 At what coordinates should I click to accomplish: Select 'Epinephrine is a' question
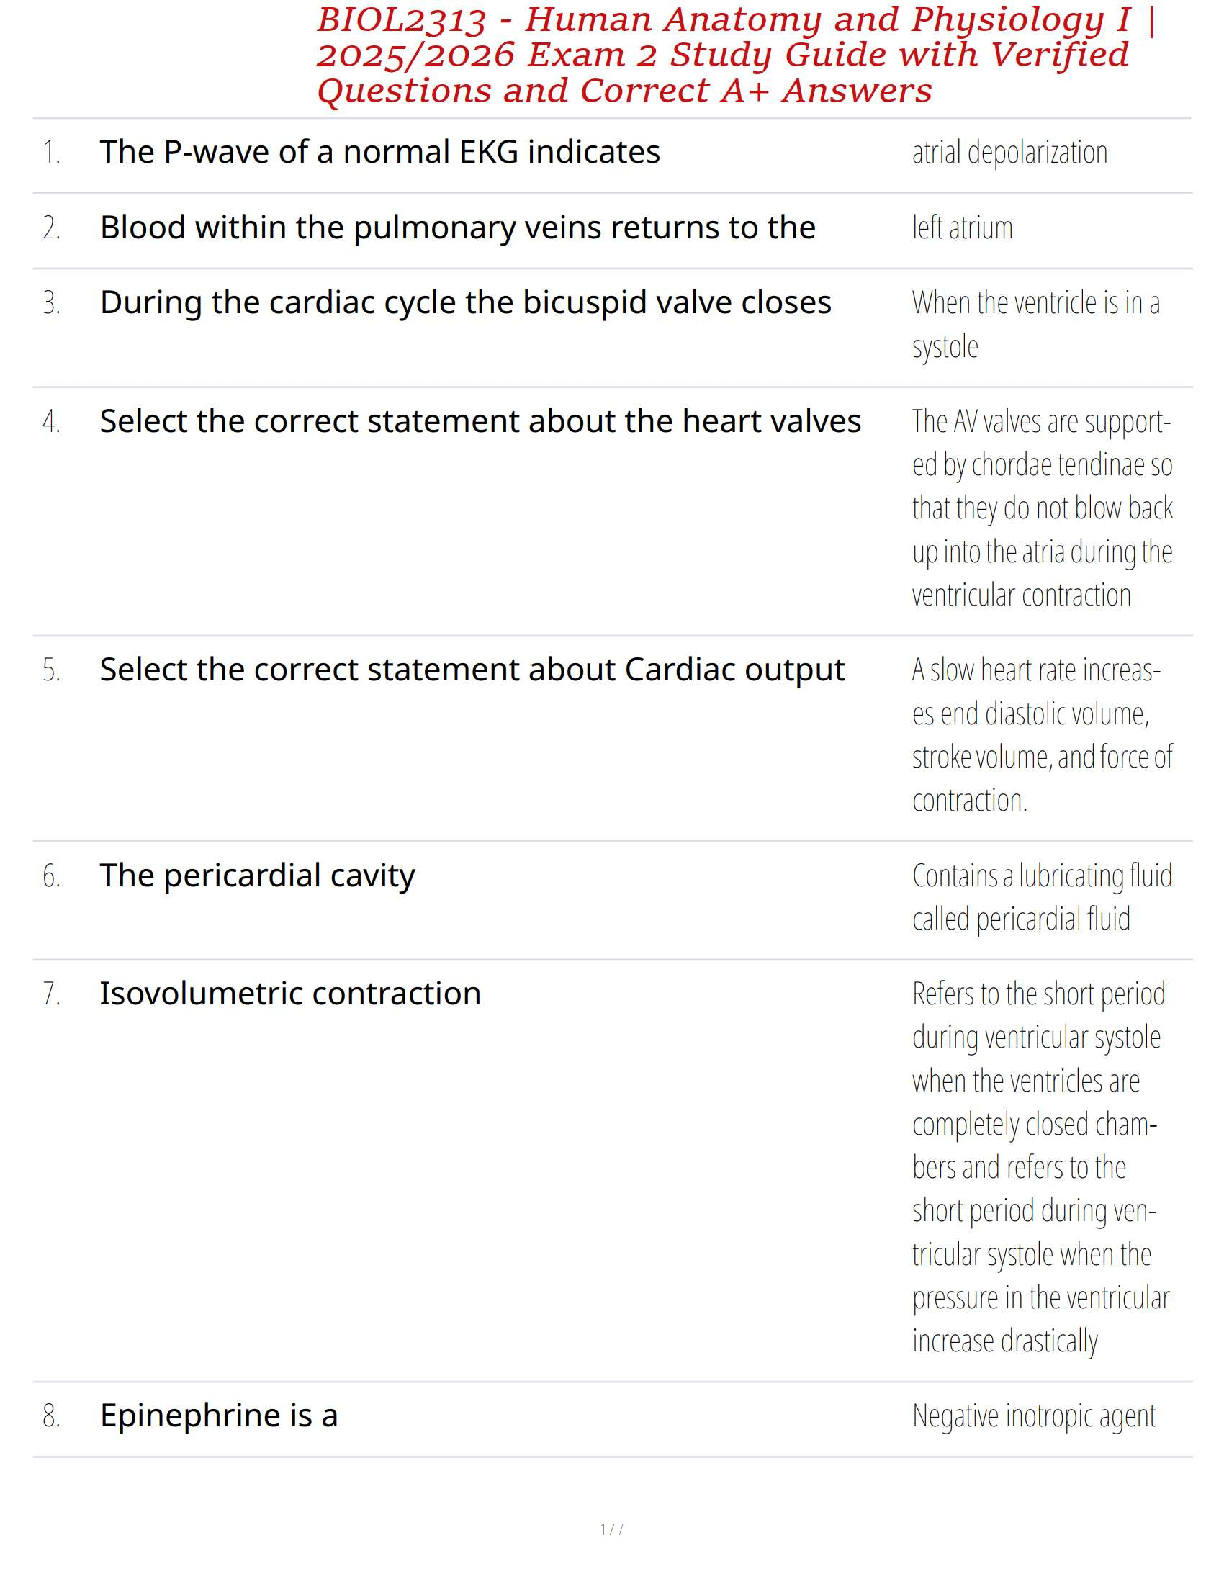click(219, 1416)
